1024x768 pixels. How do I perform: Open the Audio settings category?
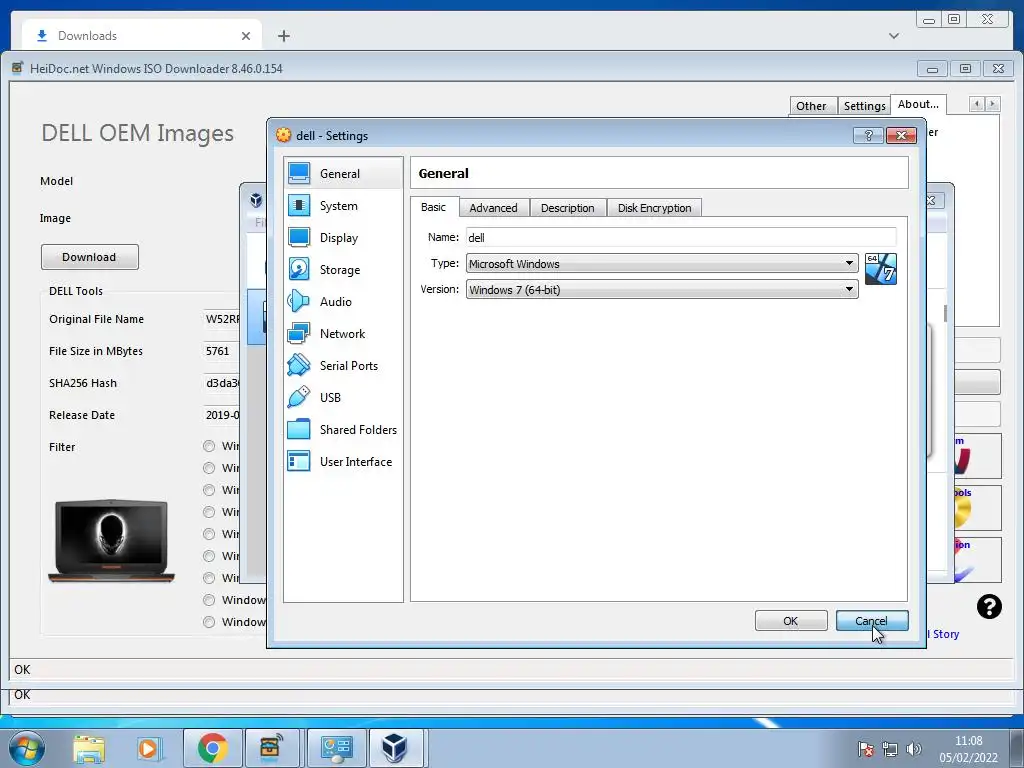click(343, 302)
